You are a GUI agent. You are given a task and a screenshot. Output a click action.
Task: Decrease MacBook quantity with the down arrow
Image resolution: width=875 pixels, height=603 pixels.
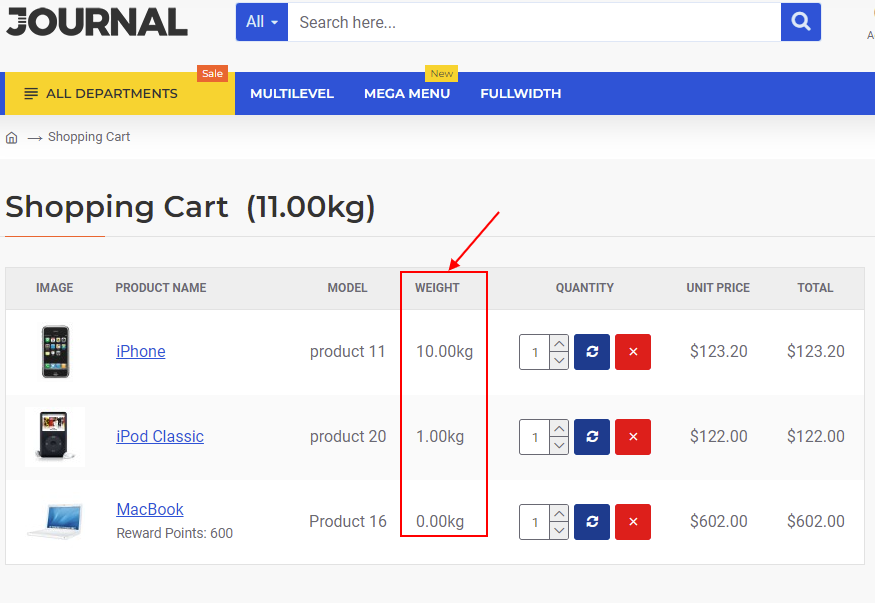pyautogui.click(x=559, y=529)
